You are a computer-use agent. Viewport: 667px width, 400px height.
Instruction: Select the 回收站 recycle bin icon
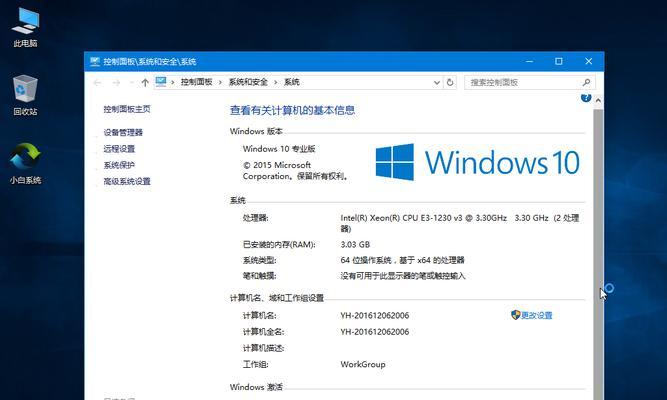[x=25, y=95]
